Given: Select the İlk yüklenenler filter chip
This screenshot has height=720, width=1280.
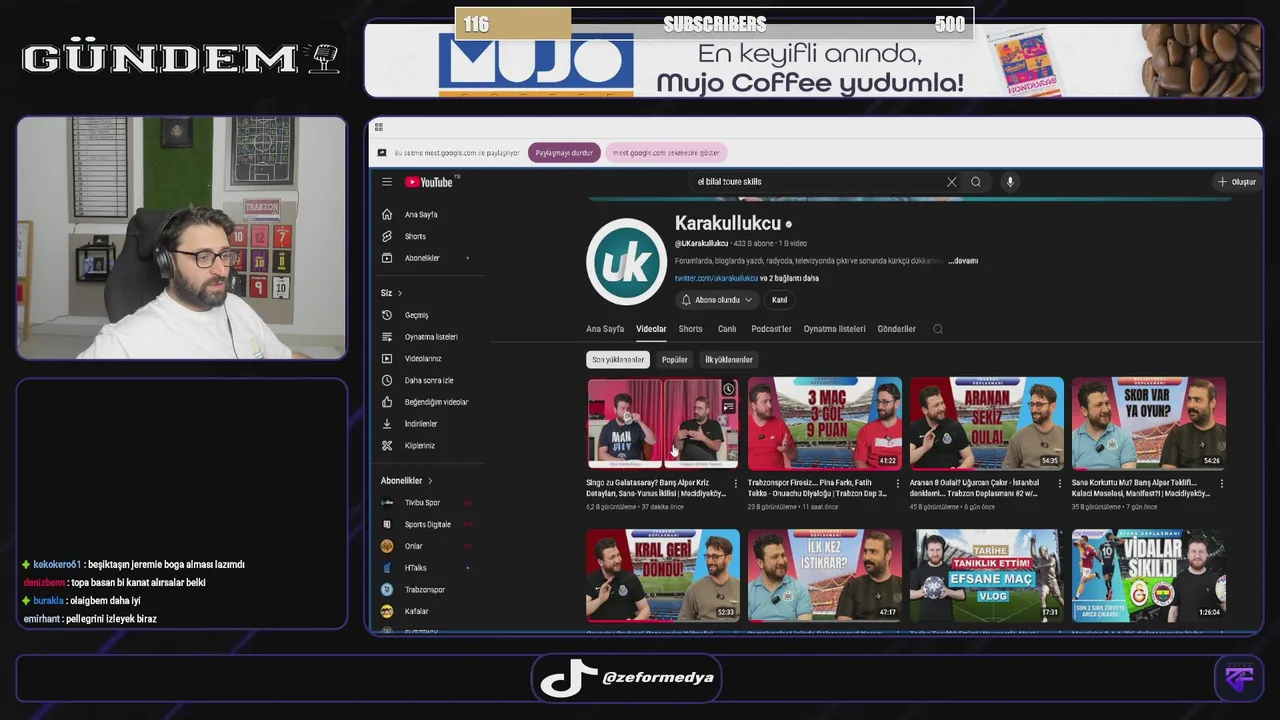Looking at the screenshot, I should 729,359.
